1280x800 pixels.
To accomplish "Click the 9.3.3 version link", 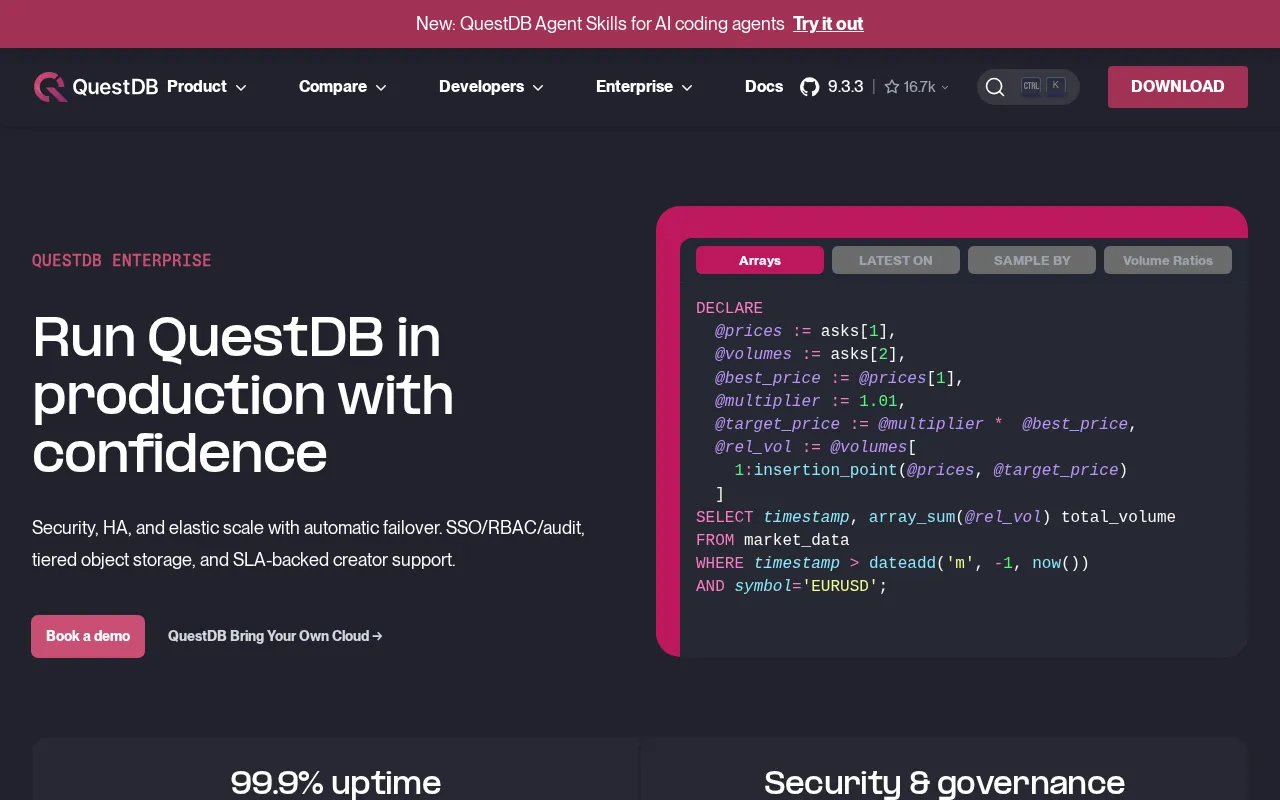I will pos(845,87).
